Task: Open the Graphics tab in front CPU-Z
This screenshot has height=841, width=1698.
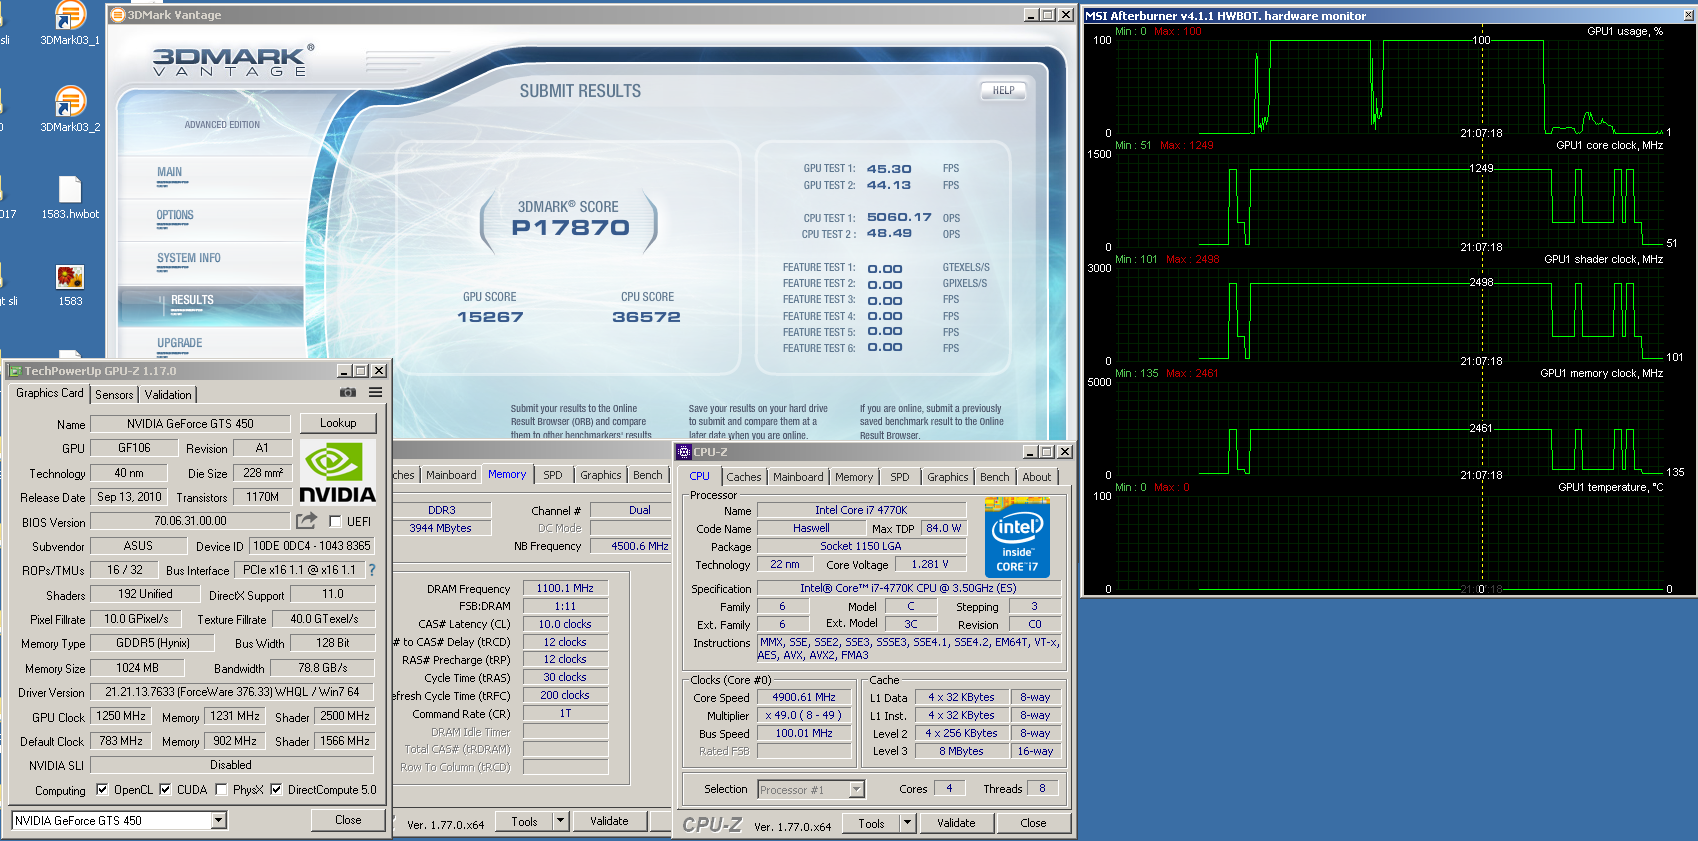Action: [x=947, y=477]
